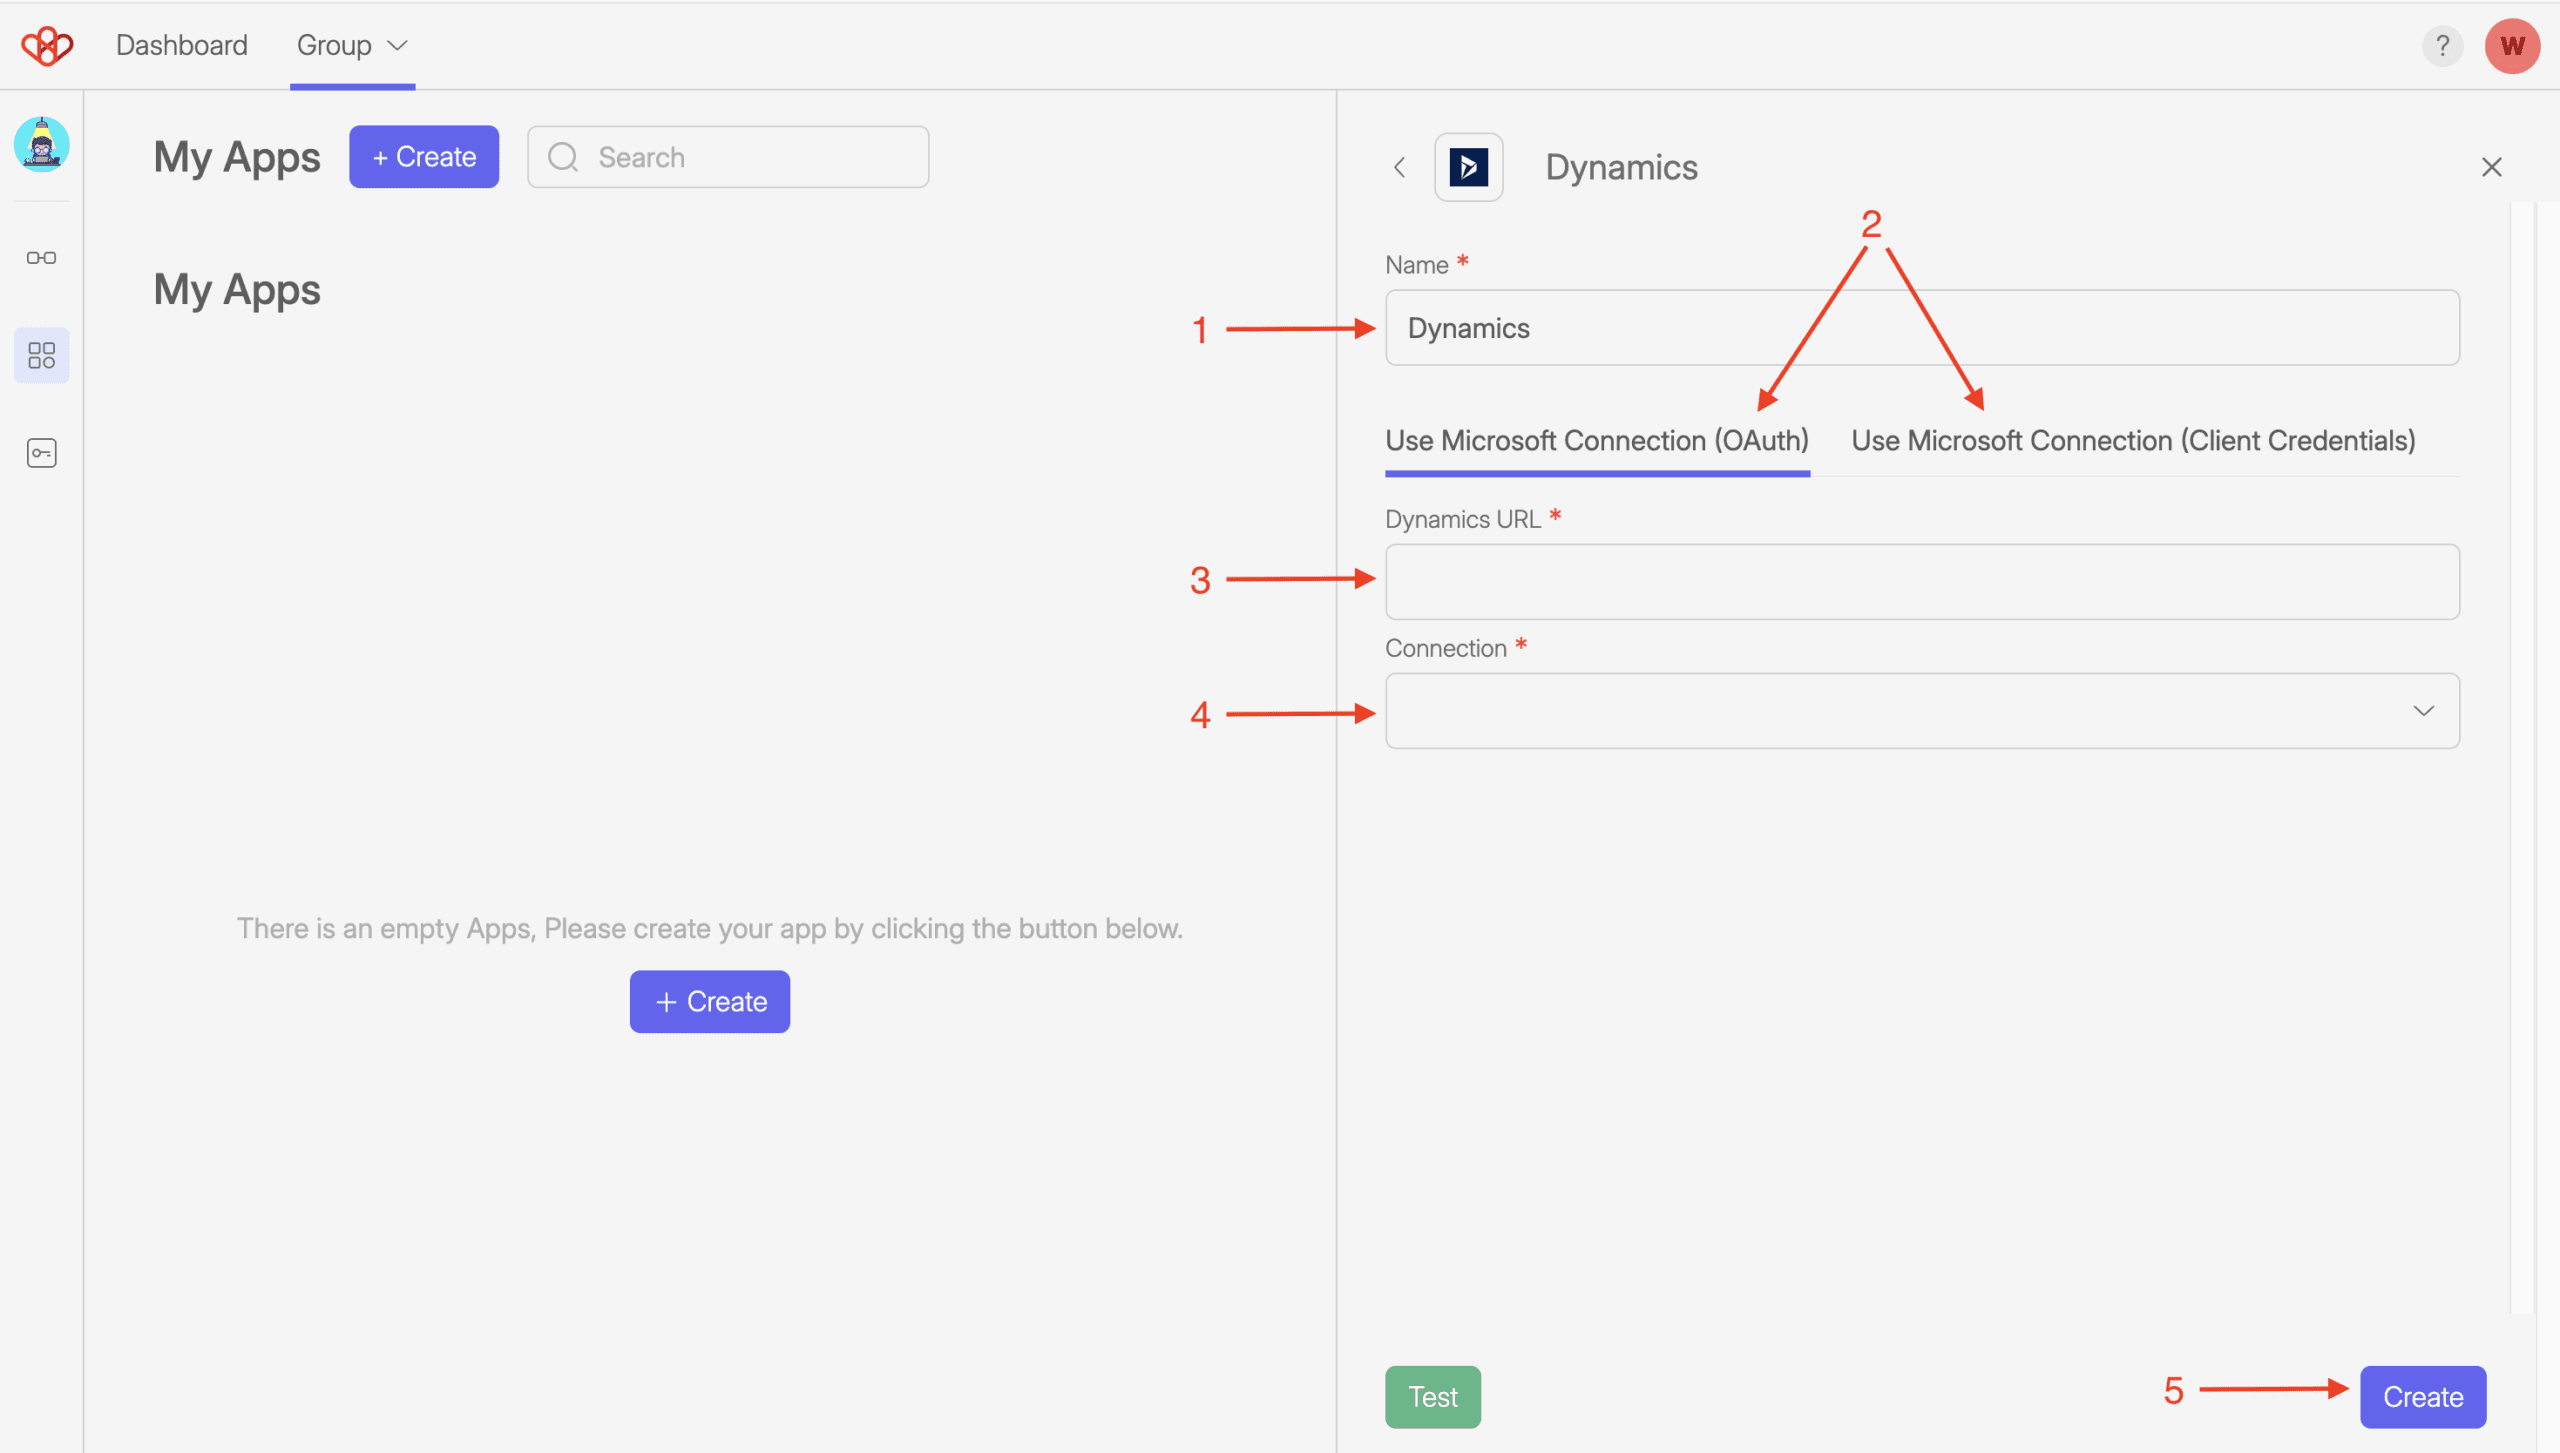Open the connections link icon in sidebar

(41, 258)
